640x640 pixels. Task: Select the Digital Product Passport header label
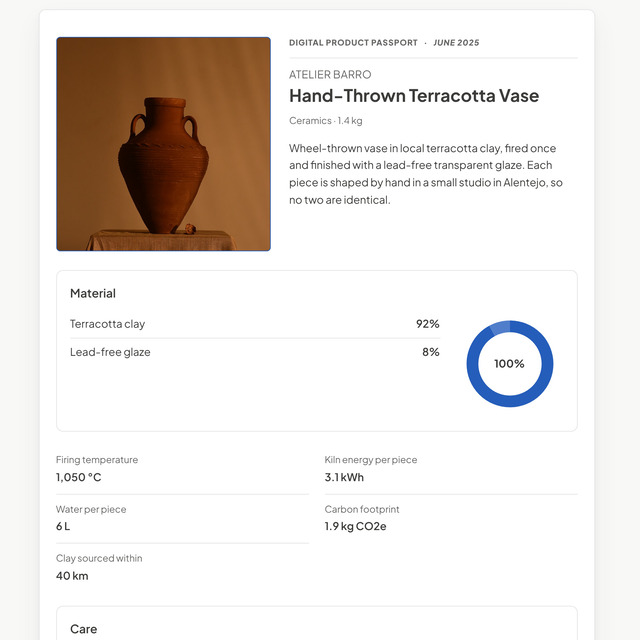(x=353, y=43)
